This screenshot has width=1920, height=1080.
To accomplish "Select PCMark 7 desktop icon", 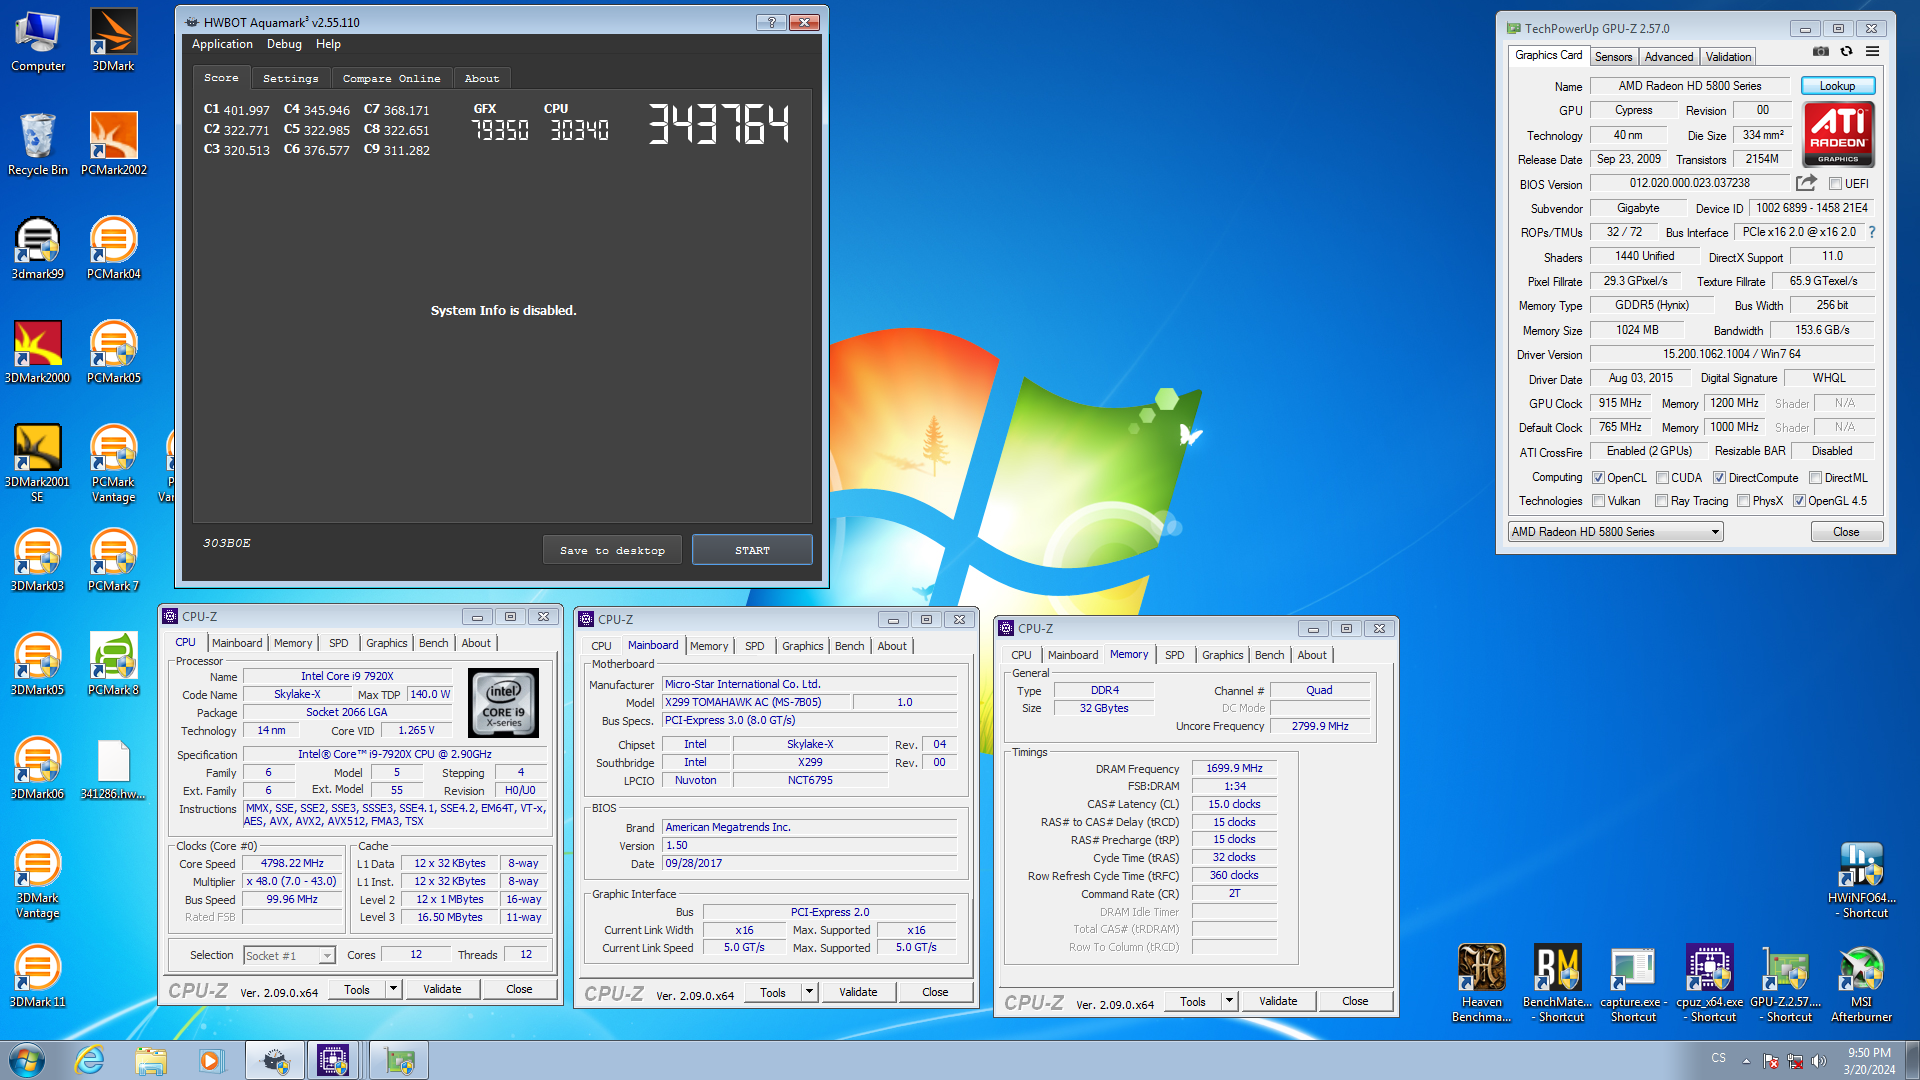I will 113,560.
